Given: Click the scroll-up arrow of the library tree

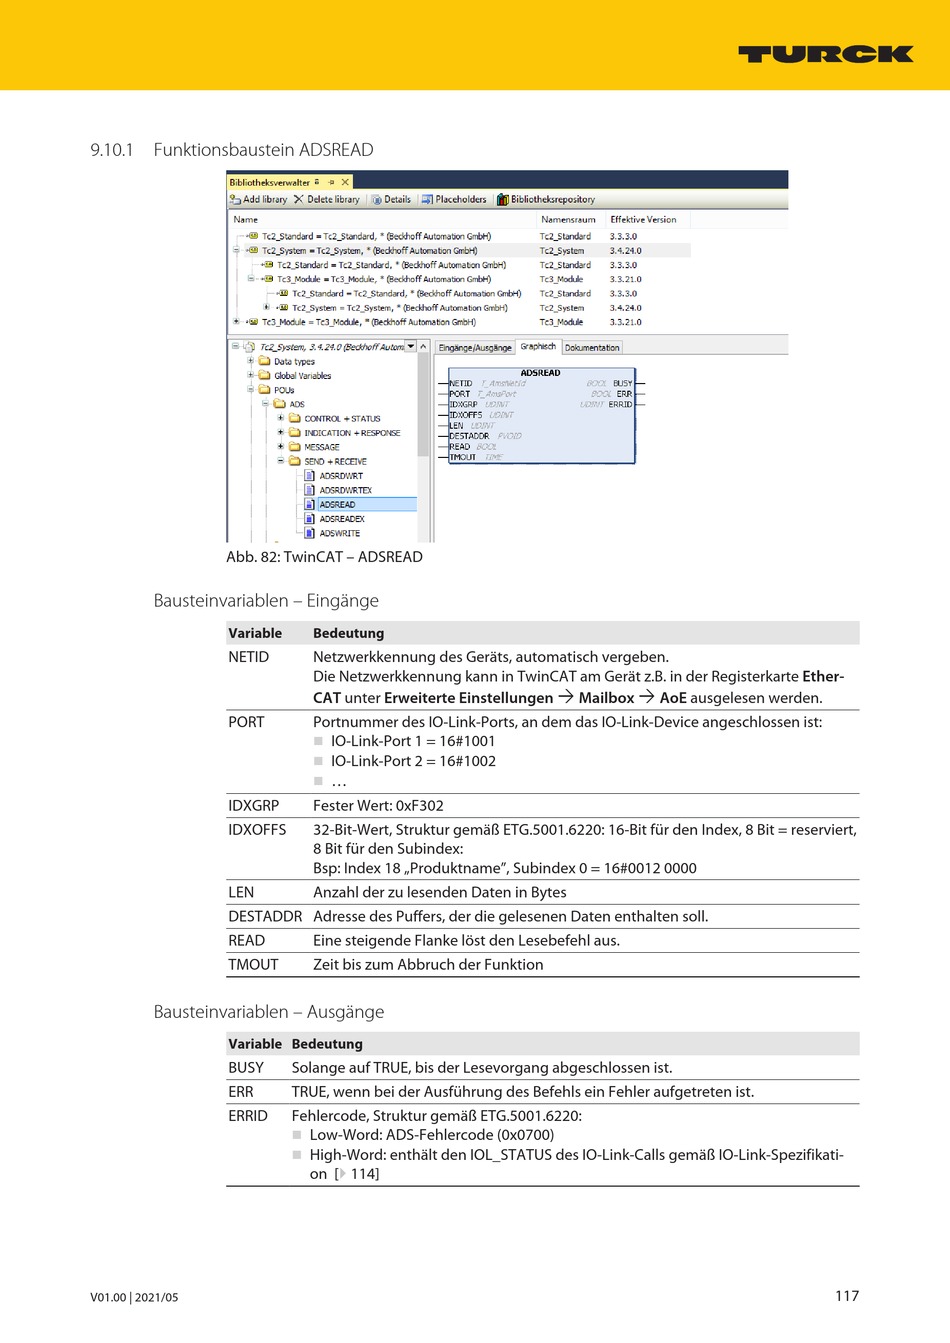Looking at the screenshot, I should [x=424, y=347].
